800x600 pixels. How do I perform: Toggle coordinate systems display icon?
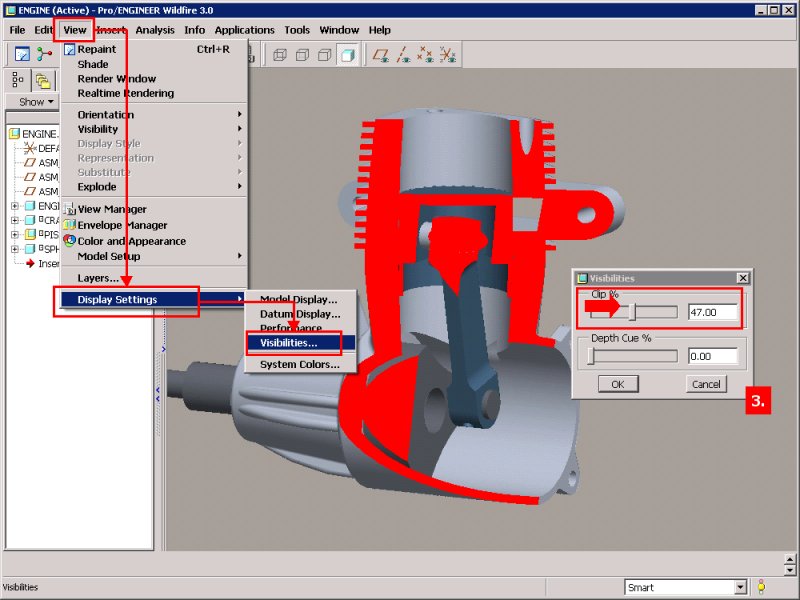(447, 55)
